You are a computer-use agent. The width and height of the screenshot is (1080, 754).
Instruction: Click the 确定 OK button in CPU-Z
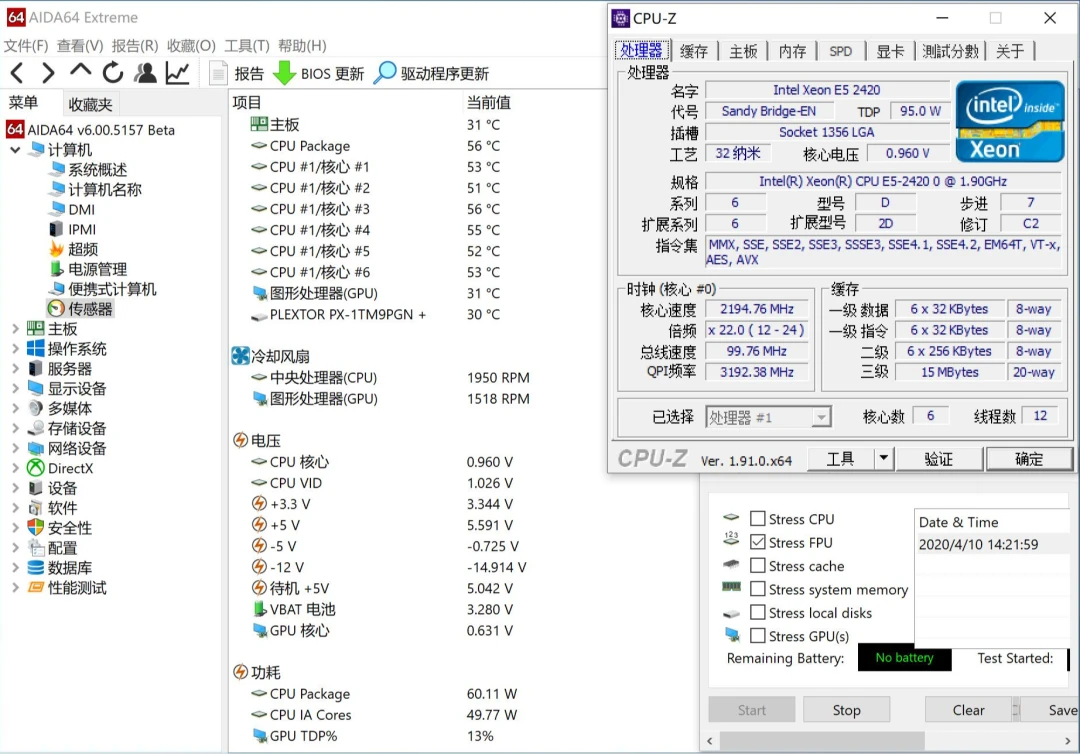pyautogui.click(x=1029, y=459)
